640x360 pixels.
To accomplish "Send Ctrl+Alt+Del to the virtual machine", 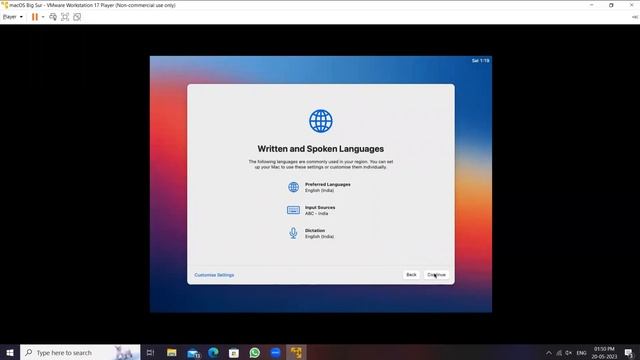I will [x=53, y=17].
